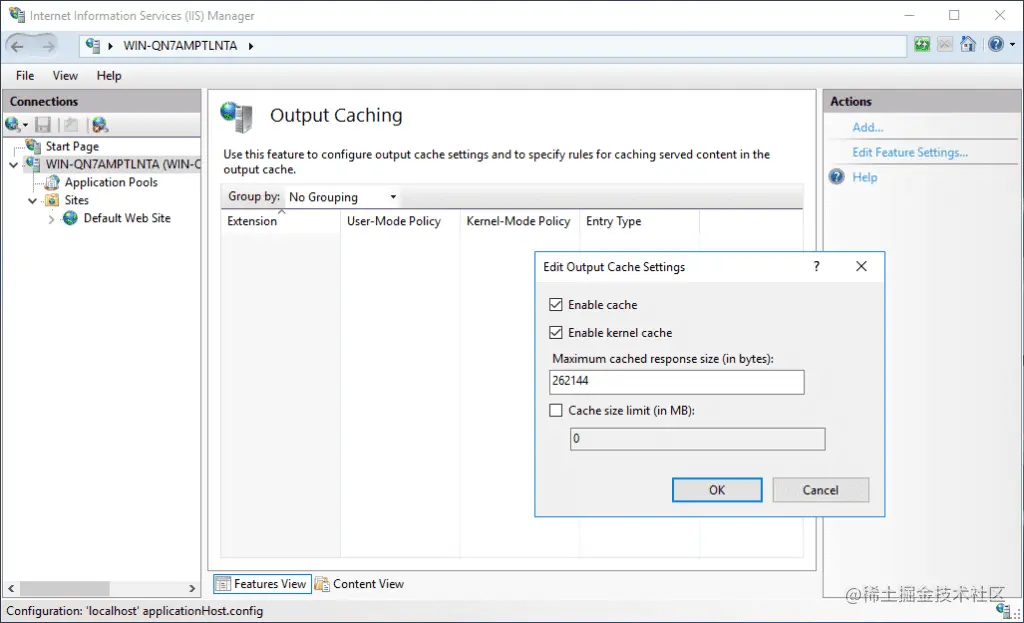Open the Group by No Grouping dropdown
This screenshot has width=1024, height=623.
coord(343,197)
